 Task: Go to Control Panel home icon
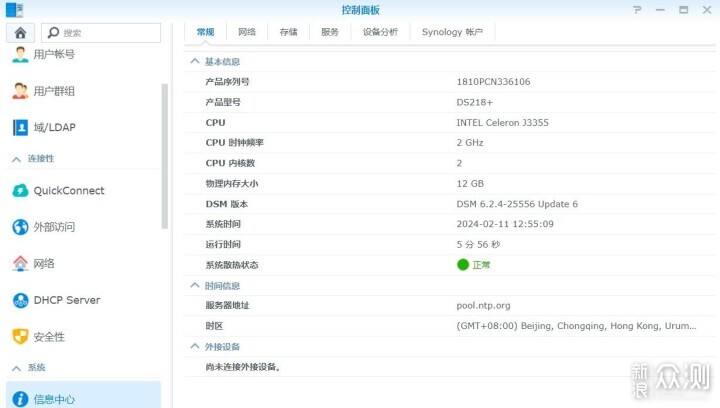(20, 33)
